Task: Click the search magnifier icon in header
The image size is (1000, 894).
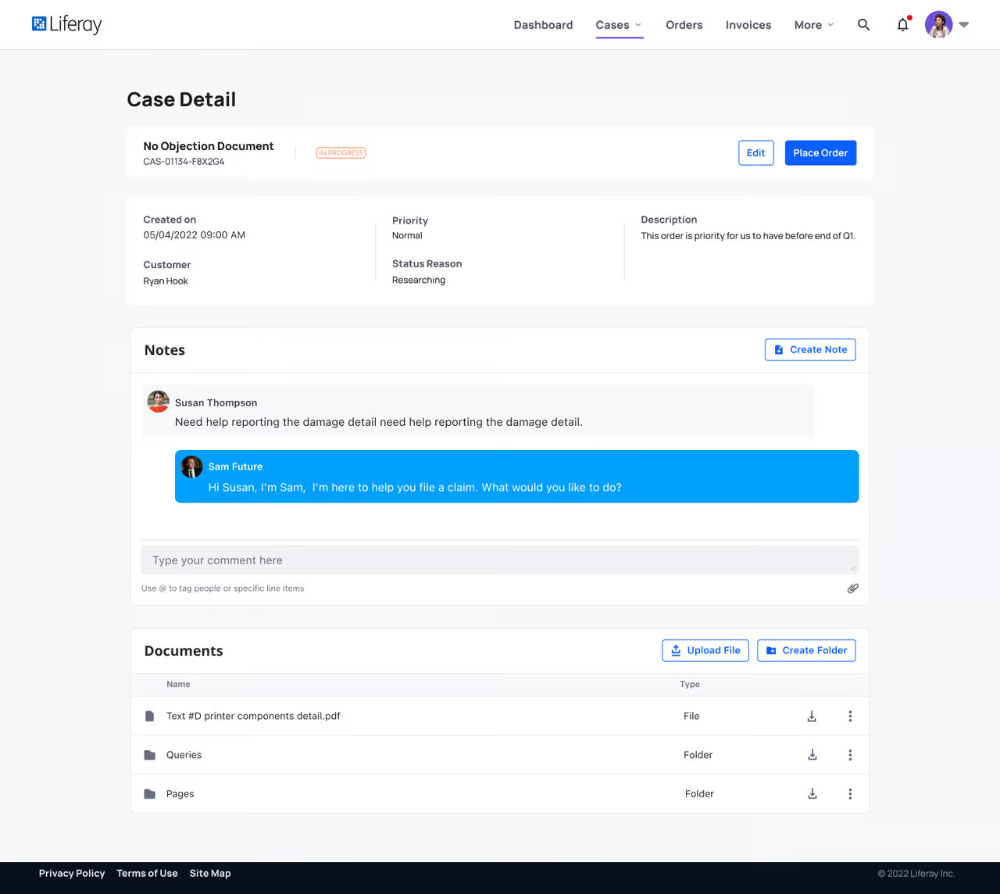Action: (864, 25)
